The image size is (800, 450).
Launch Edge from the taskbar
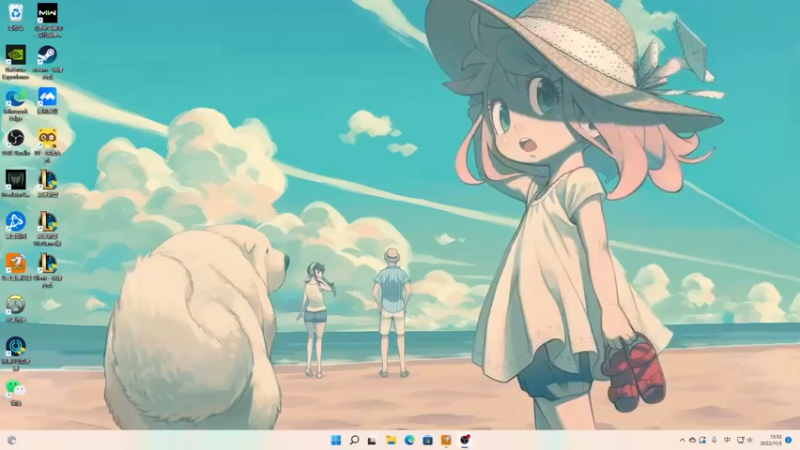click(409, 440)
